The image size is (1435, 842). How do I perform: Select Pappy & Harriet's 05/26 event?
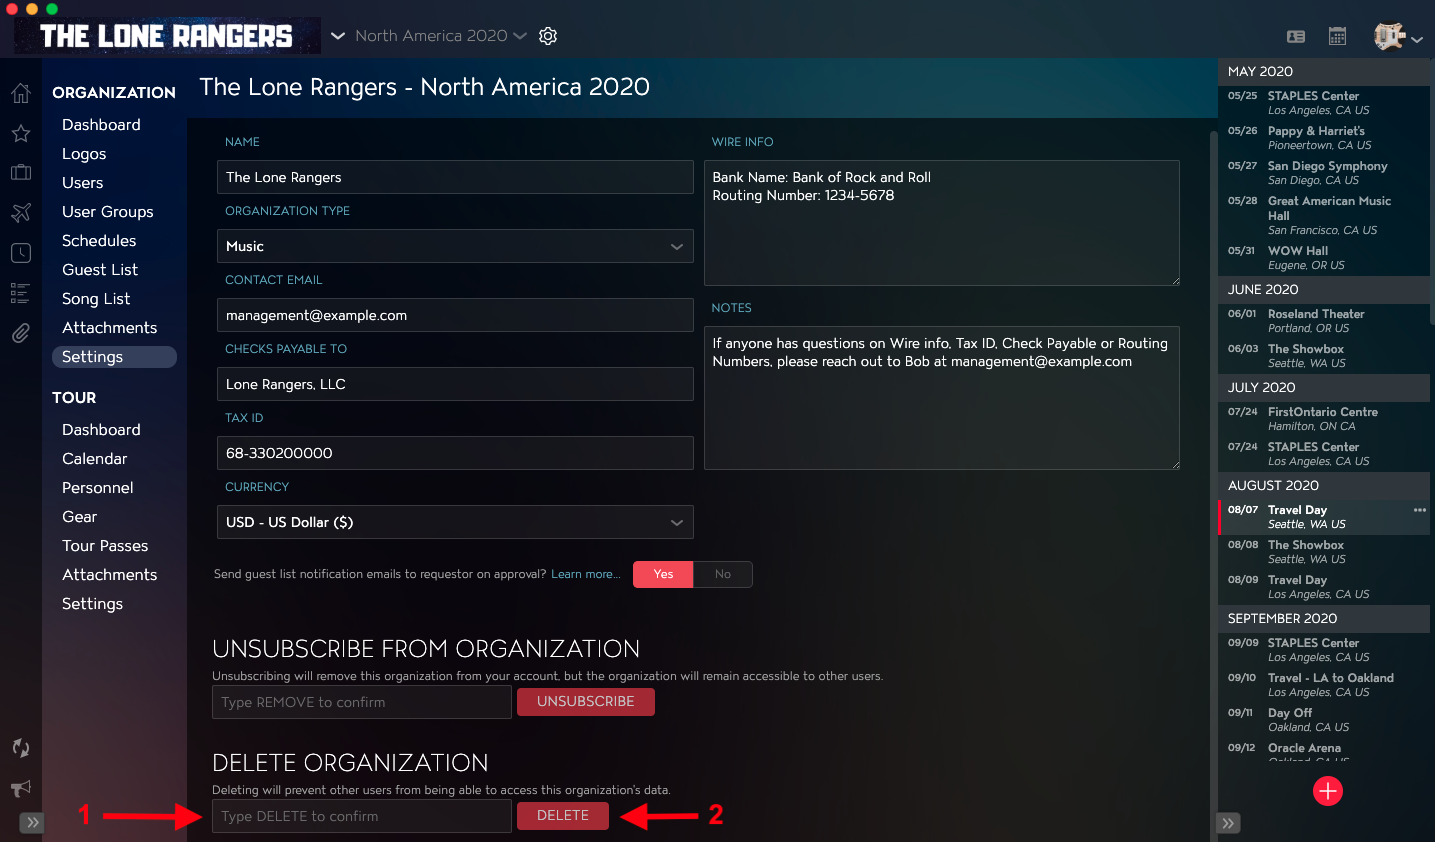click(x=1324, y=138)
